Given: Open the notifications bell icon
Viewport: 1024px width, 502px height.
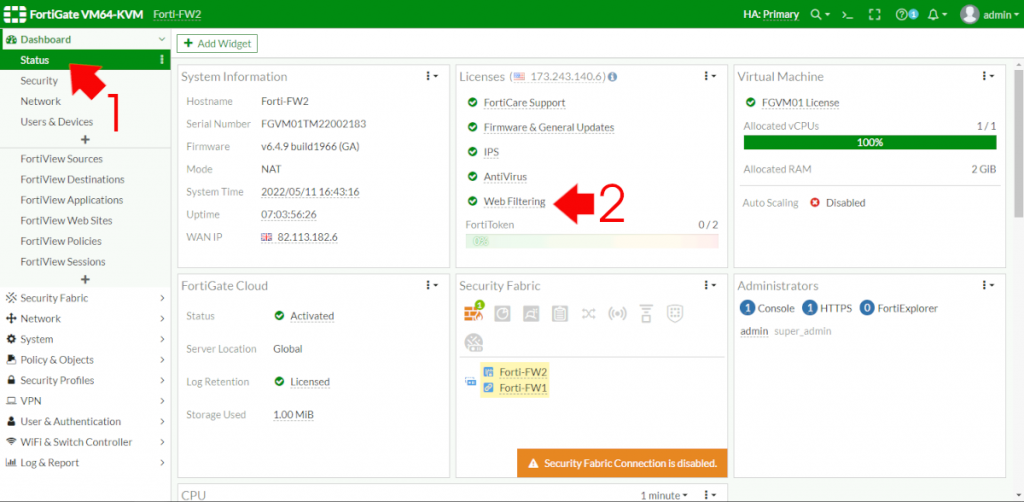Looking at the screenshot, I should point(937,14).
